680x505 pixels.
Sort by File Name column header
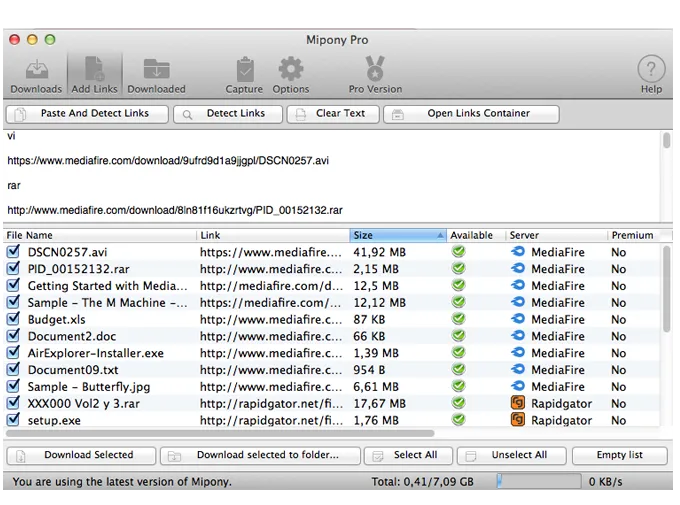pos(99,235)
